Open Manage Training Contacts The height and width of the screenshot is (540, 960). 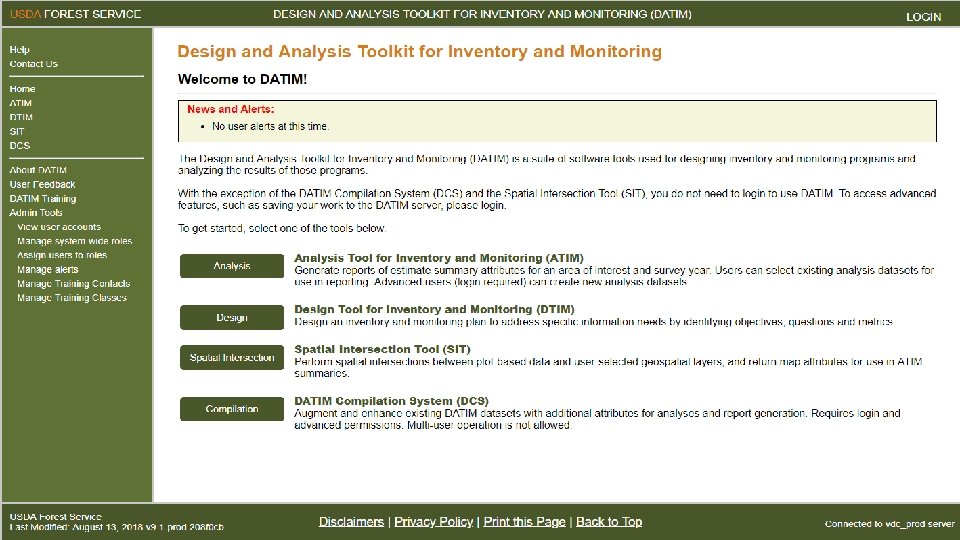tap(73, 283)
